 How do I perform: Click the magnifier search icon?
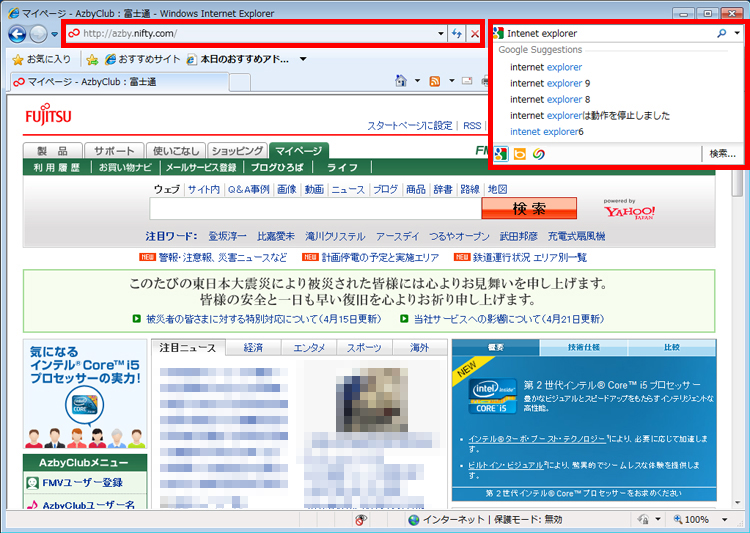pyautogui.click(x=722, y=33)
